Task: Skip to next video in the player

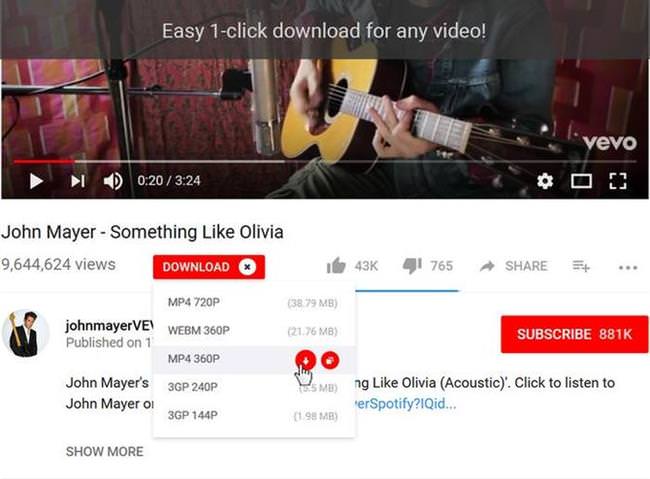Action: click(x=78, y=181)
